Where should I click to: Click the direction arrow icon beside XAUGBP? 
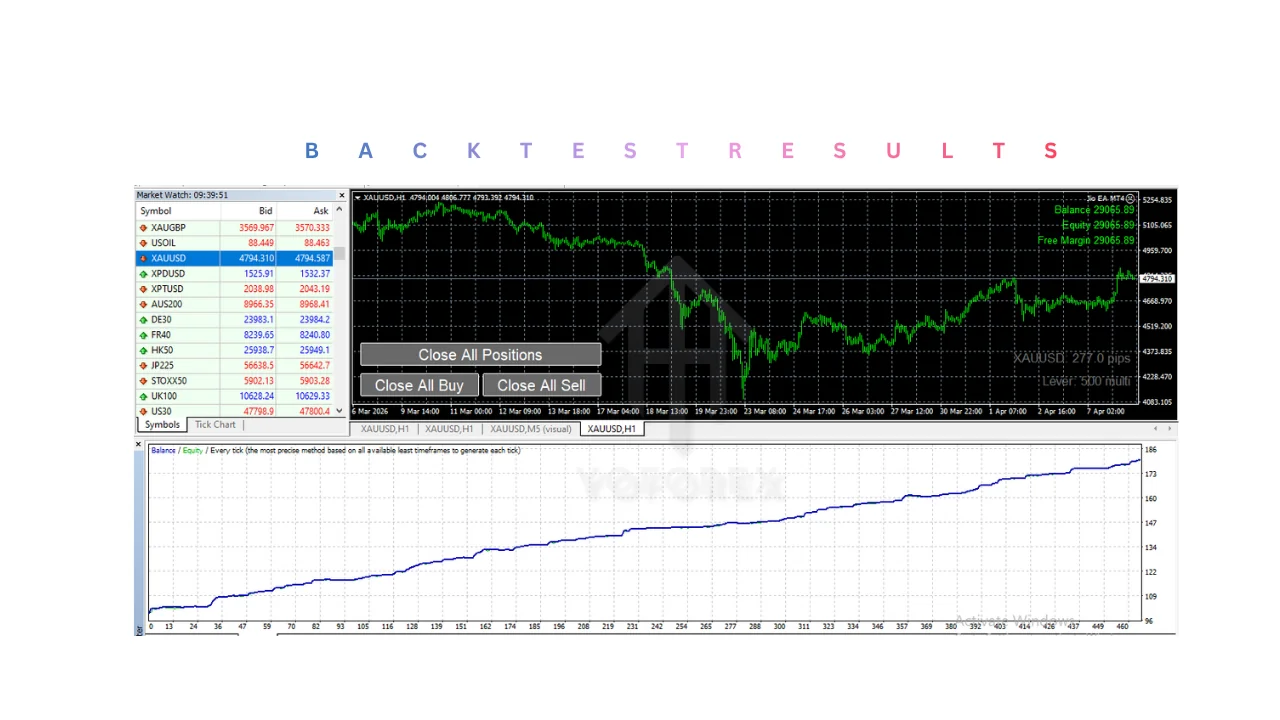coord(143,228)
